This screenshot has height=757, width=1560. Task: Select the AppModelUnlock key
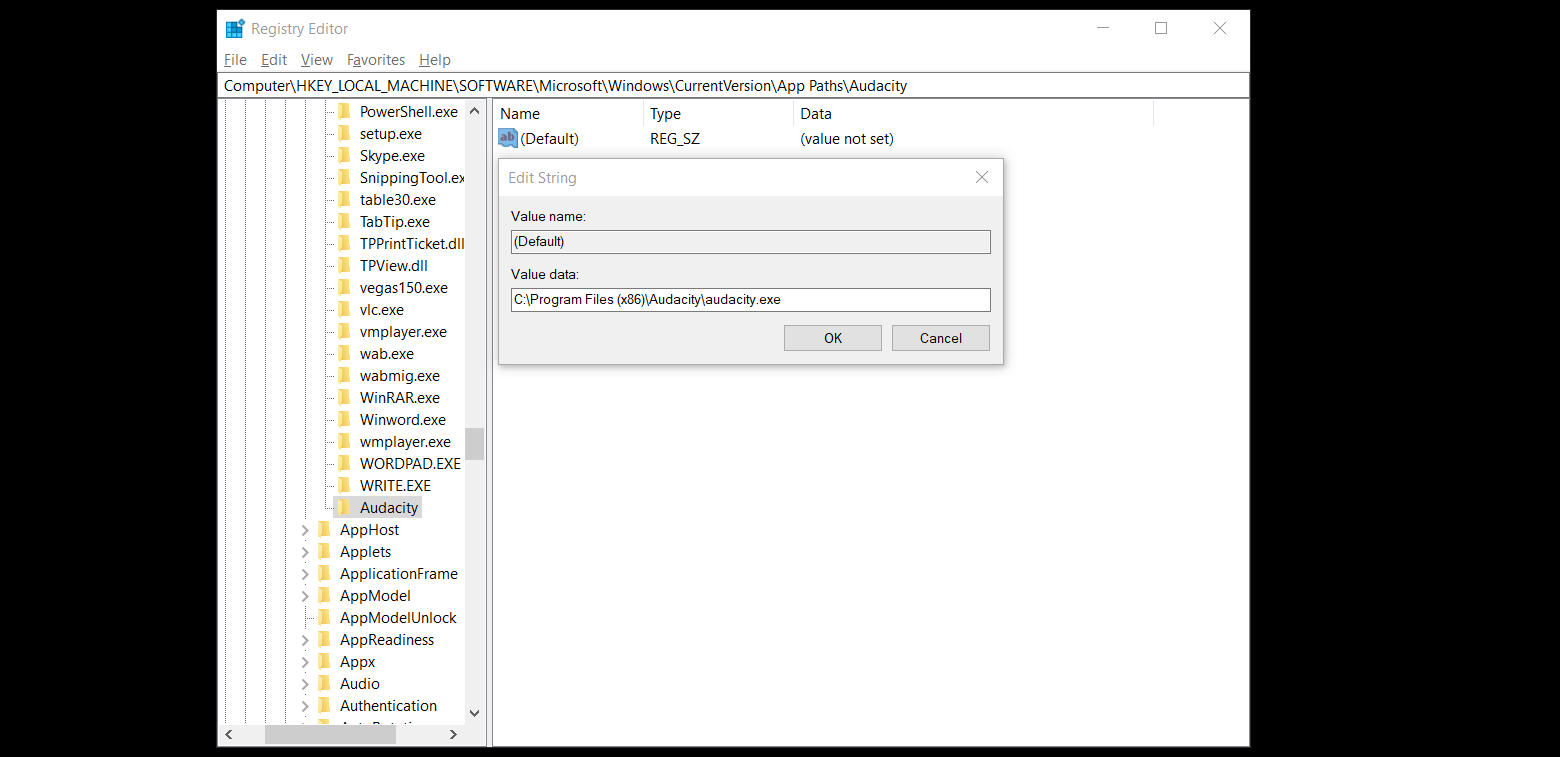pyautogui.click(x=398, y=617)
